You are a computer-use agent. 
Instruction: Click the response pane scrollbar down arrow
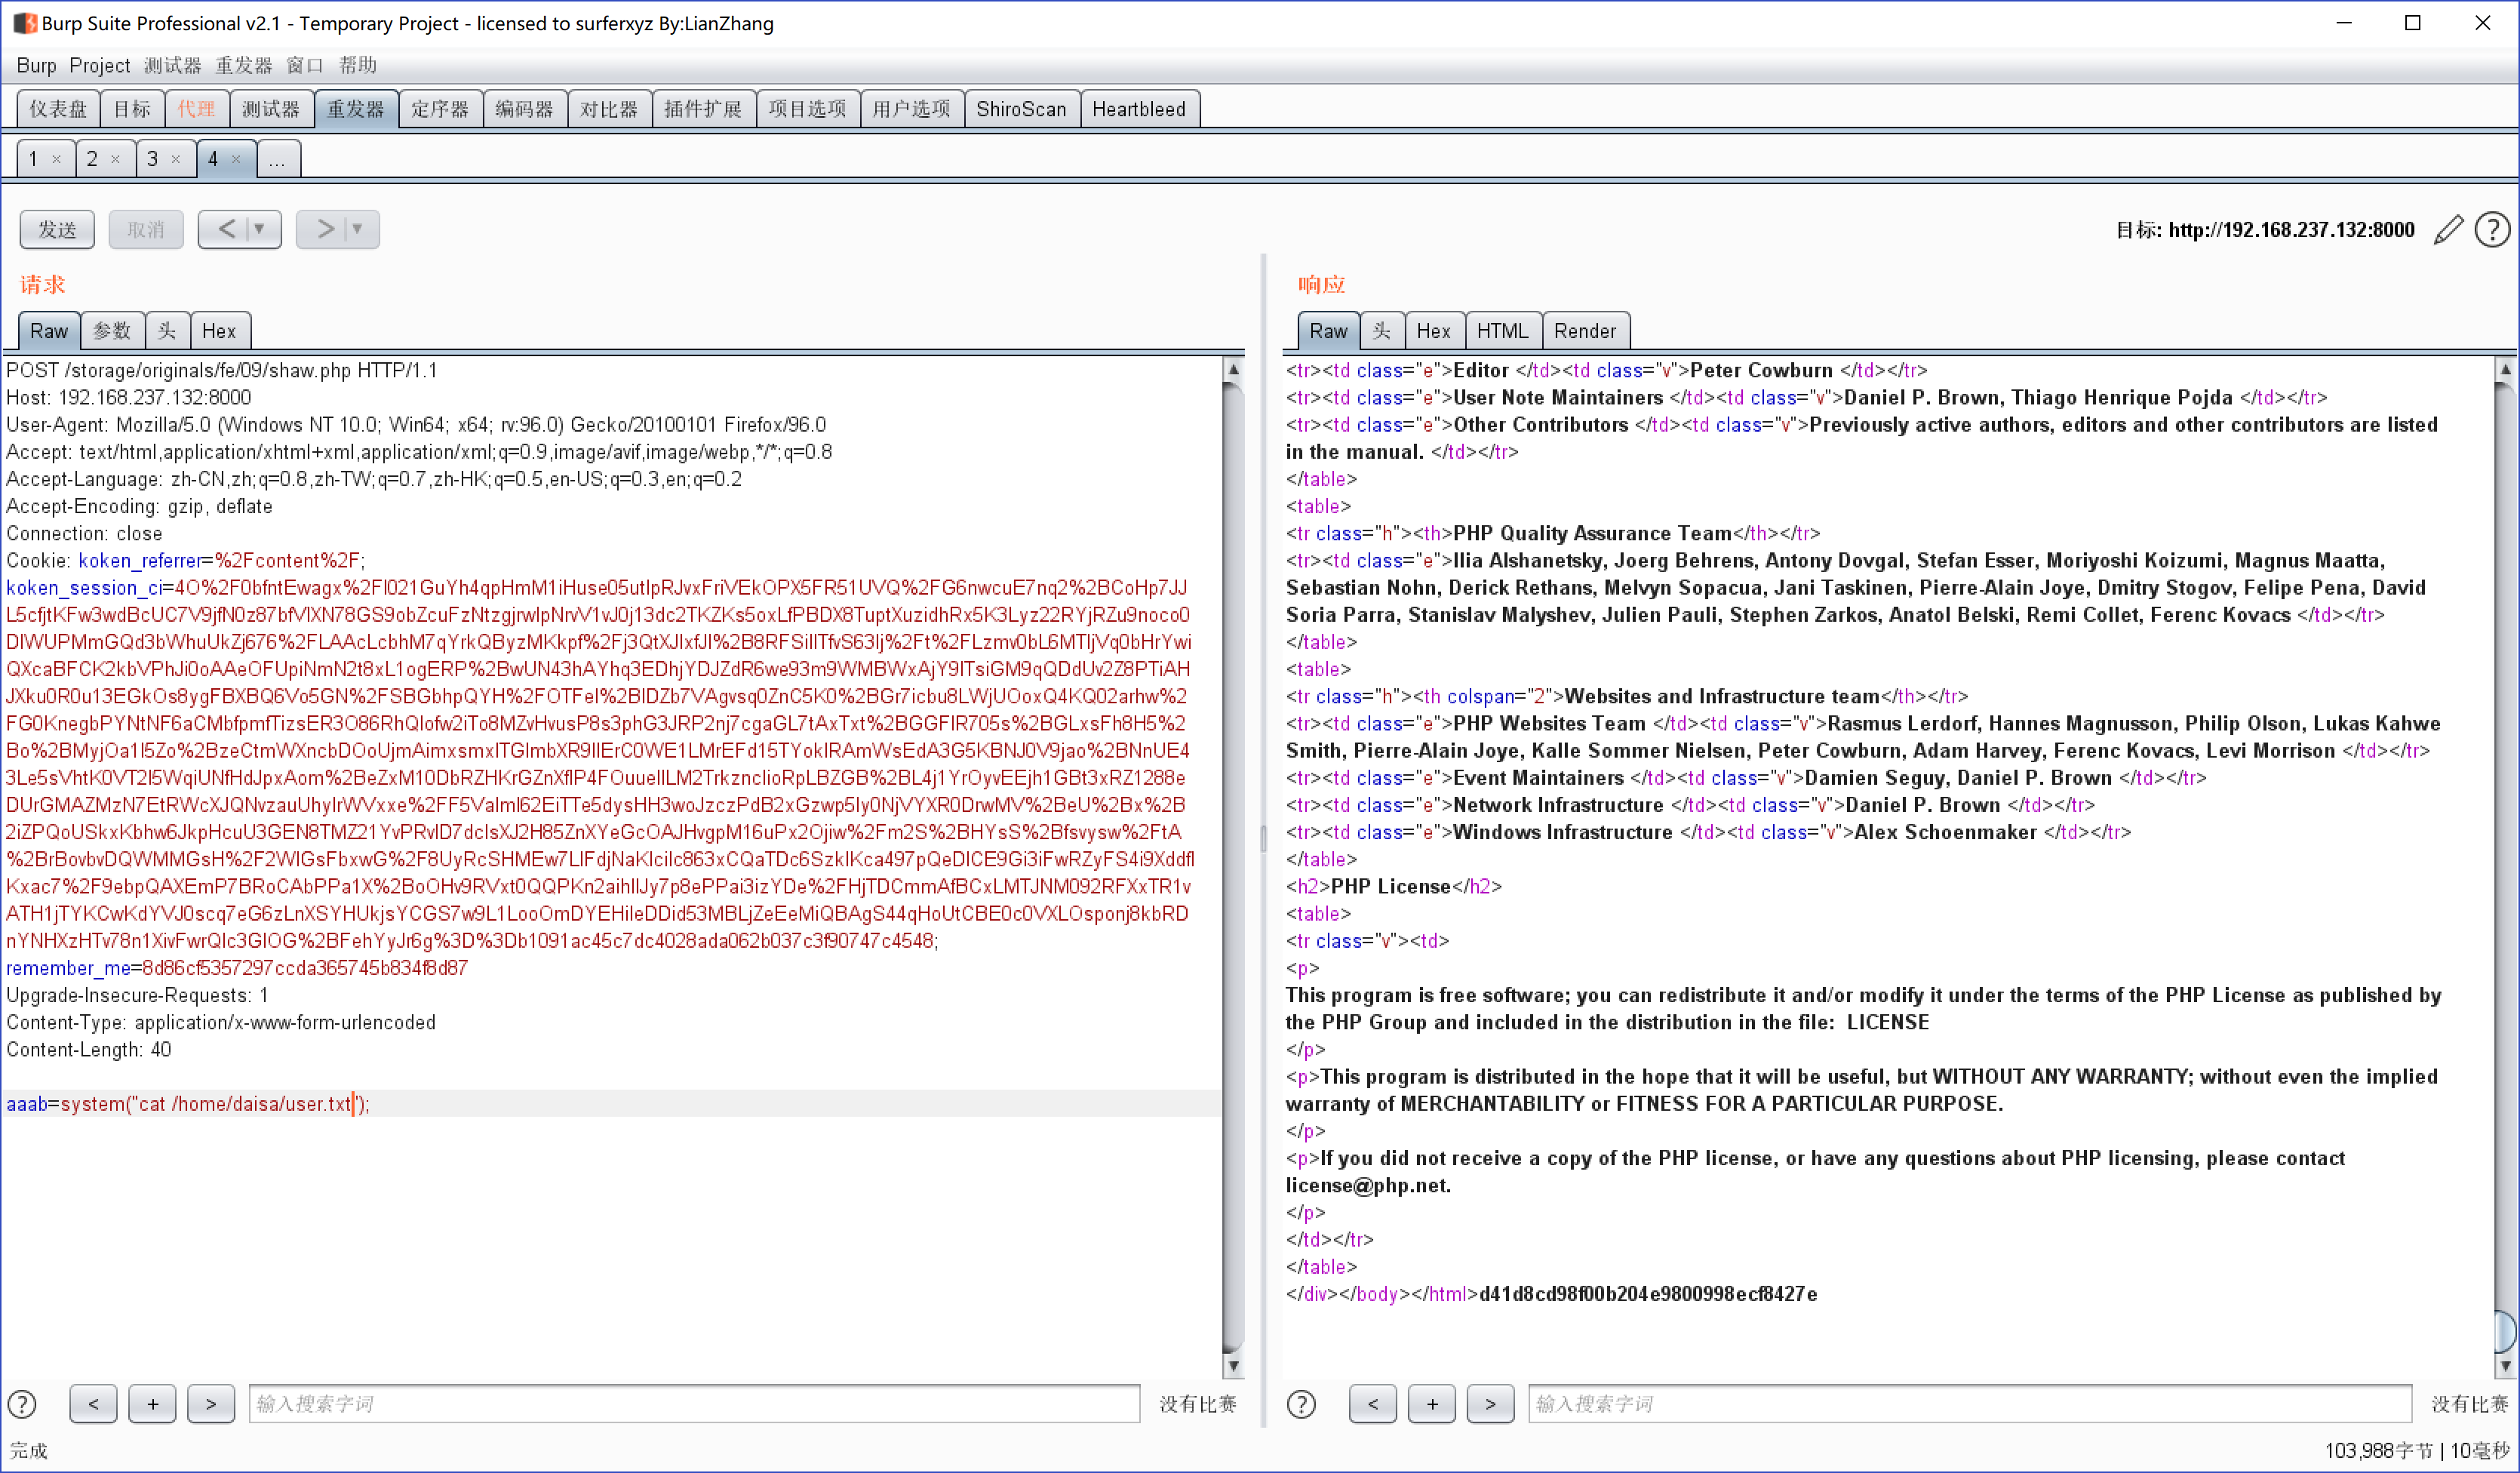(2505, 1366)
